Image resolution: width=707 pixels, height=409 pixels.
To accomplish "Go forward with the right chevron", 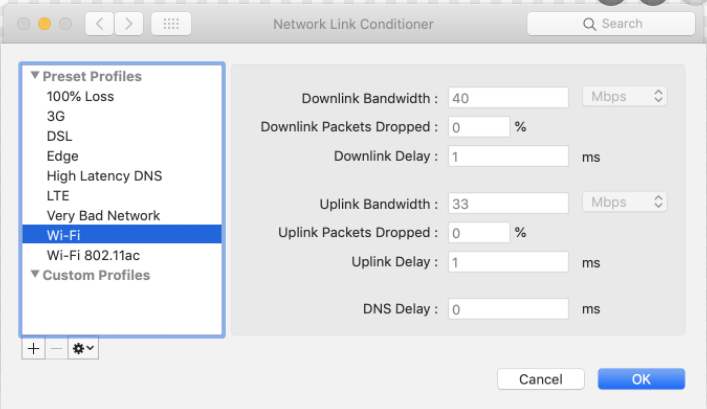I will [129, 23].
